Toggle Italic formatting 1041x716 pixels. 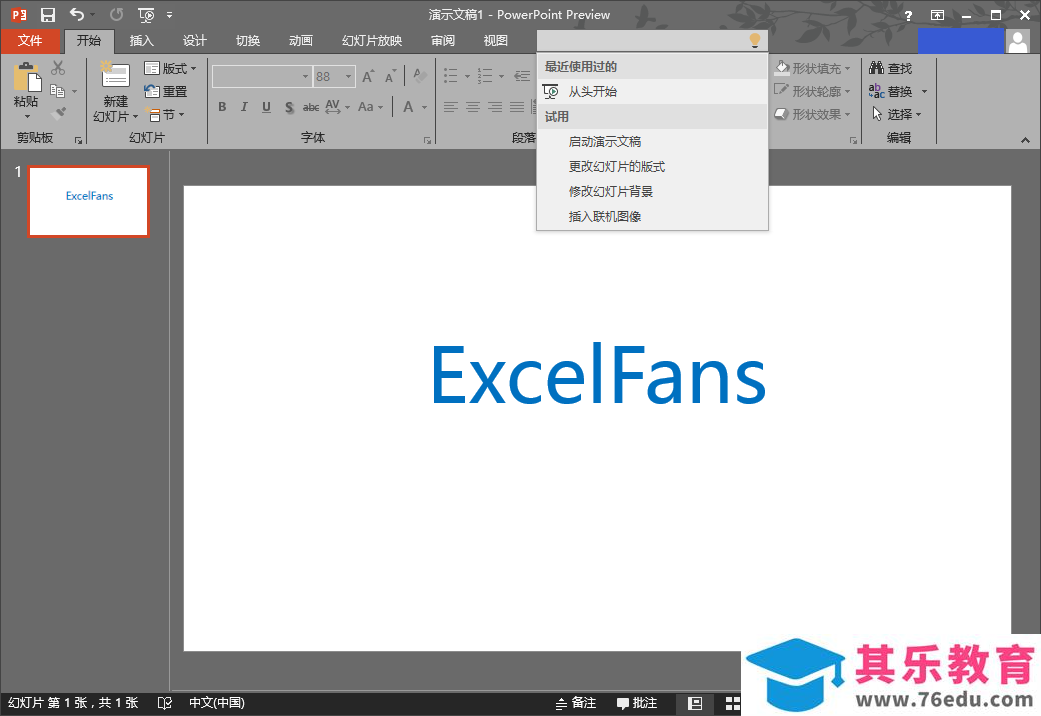point(244,107)
